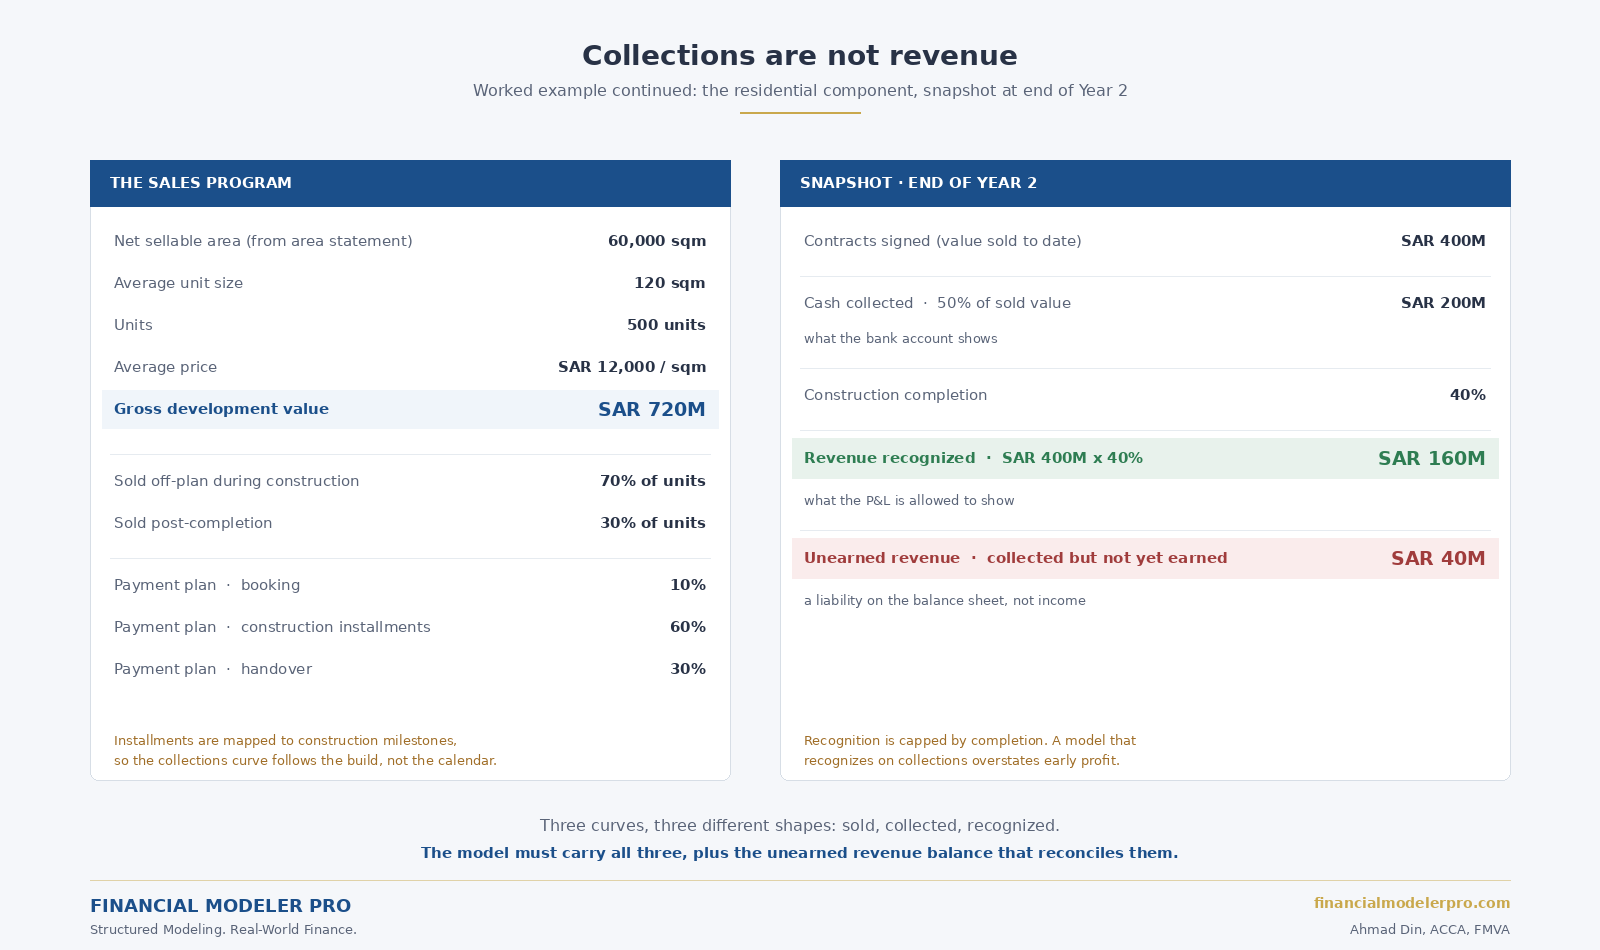
Task: Click 'Cash collected · 50% of sold value'
Action: pyautogui.click(x=937, y=303)
